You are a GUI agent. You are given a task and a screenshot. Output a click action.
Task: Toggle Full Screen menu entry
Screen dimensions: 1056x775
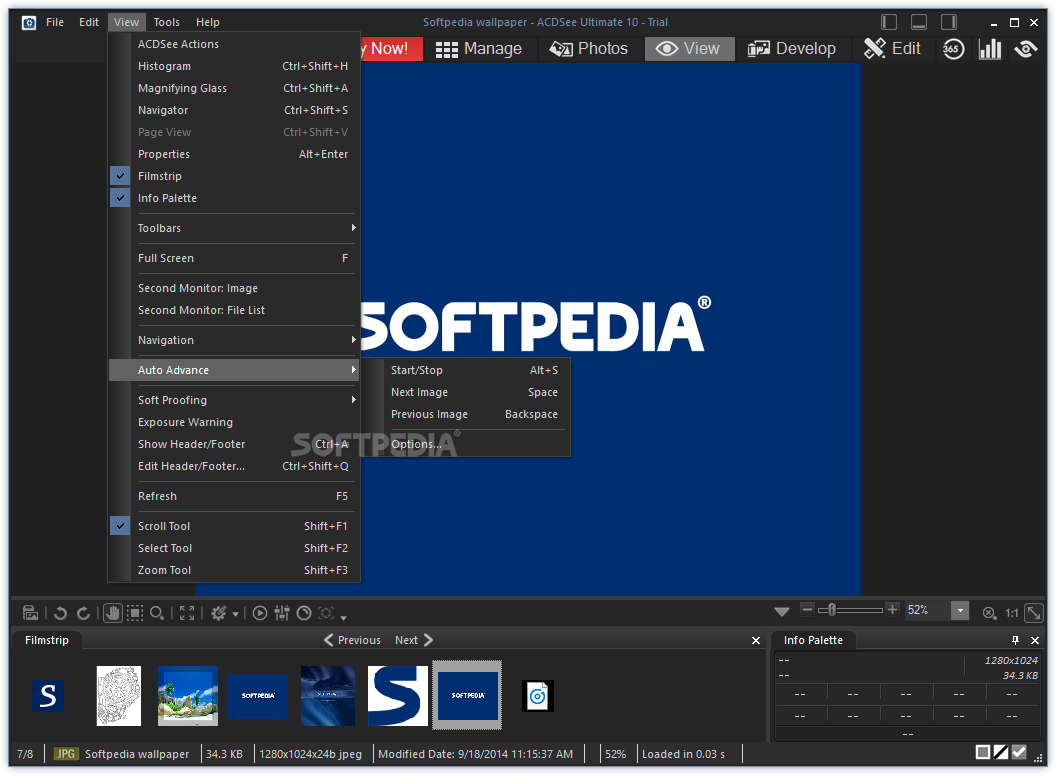pyautogui.click(x=233, y=258)
